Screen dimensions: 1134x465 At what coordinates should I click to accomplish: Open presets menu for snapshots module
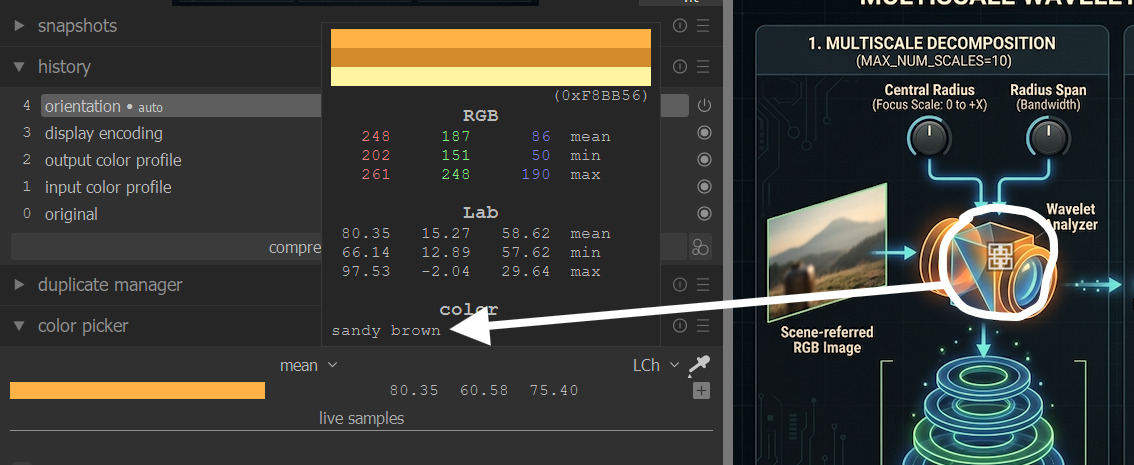(x=704, y=26)
